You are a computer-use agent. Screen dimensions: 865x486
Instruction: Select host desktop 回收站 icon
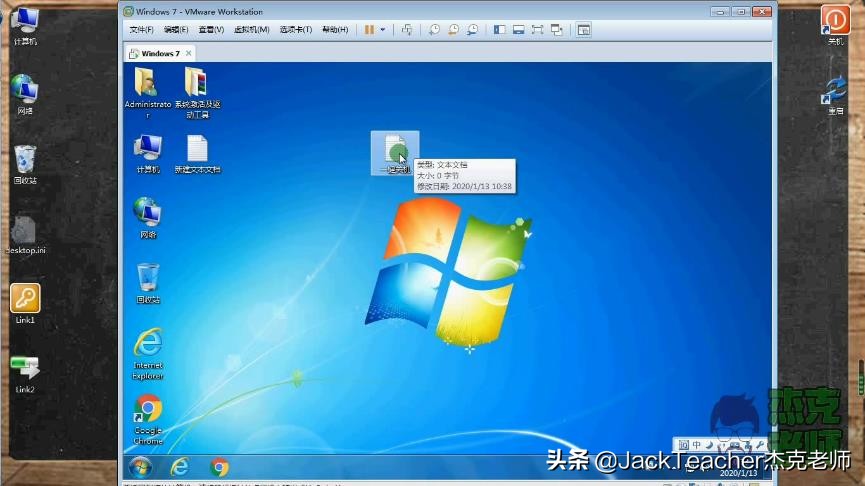[x=25, y=164]
